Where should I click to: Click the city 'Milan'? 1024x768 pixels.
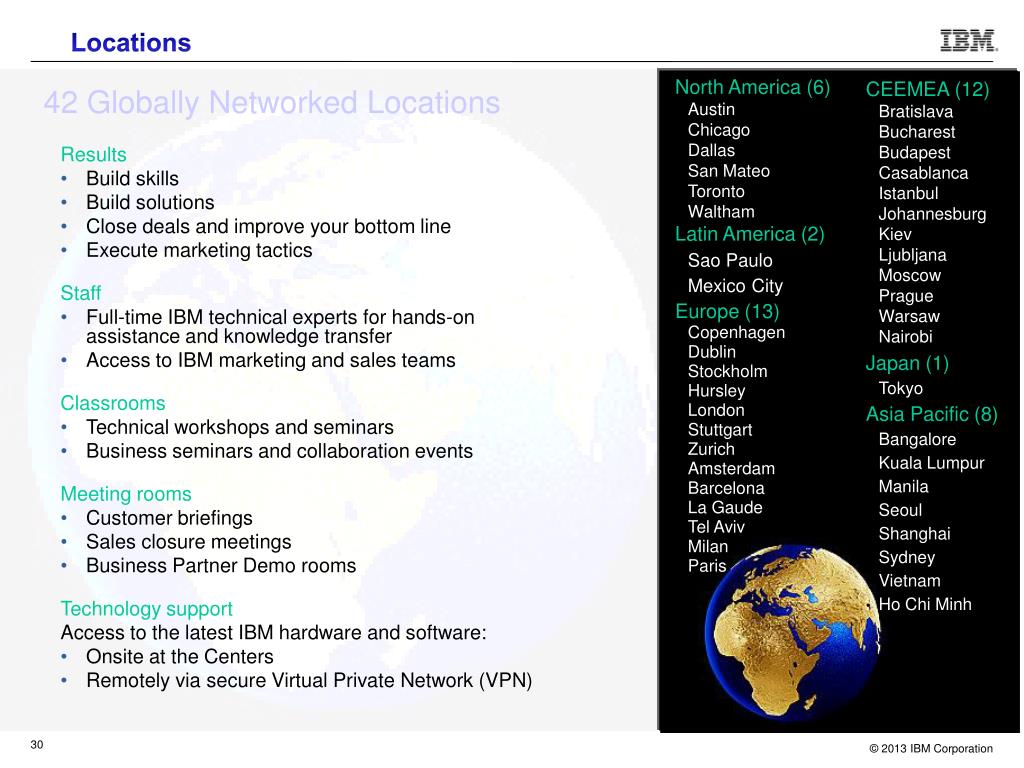[x=708, y=547]
